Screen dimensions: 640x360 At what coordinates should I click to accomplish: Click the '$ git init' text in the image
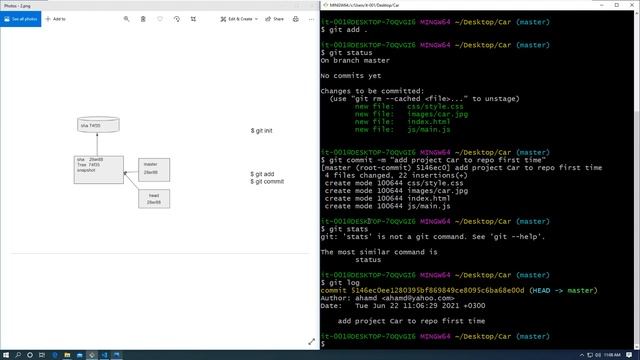tap(261, 131)
